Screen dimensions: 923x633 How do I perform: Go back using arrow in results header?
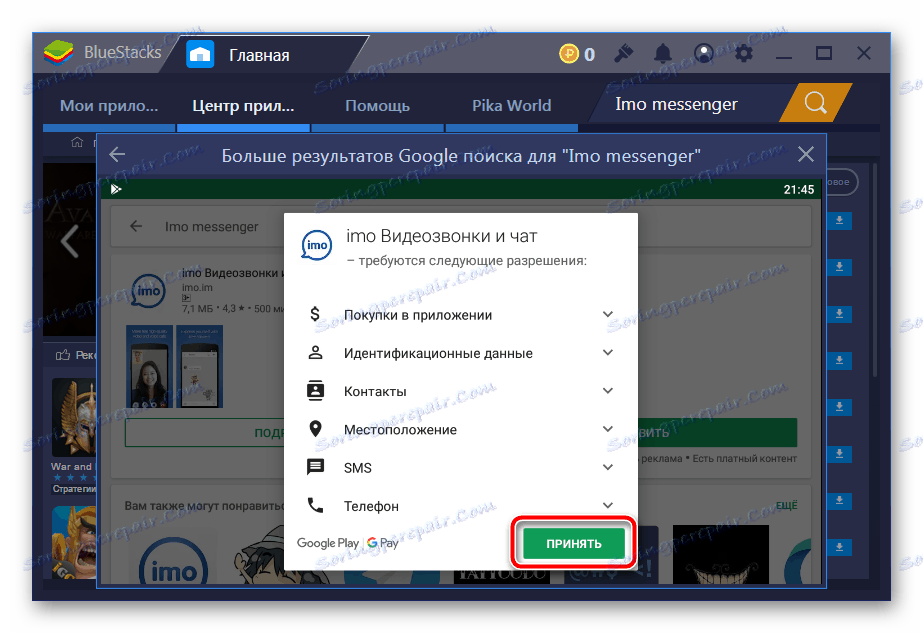pos(117,155)
